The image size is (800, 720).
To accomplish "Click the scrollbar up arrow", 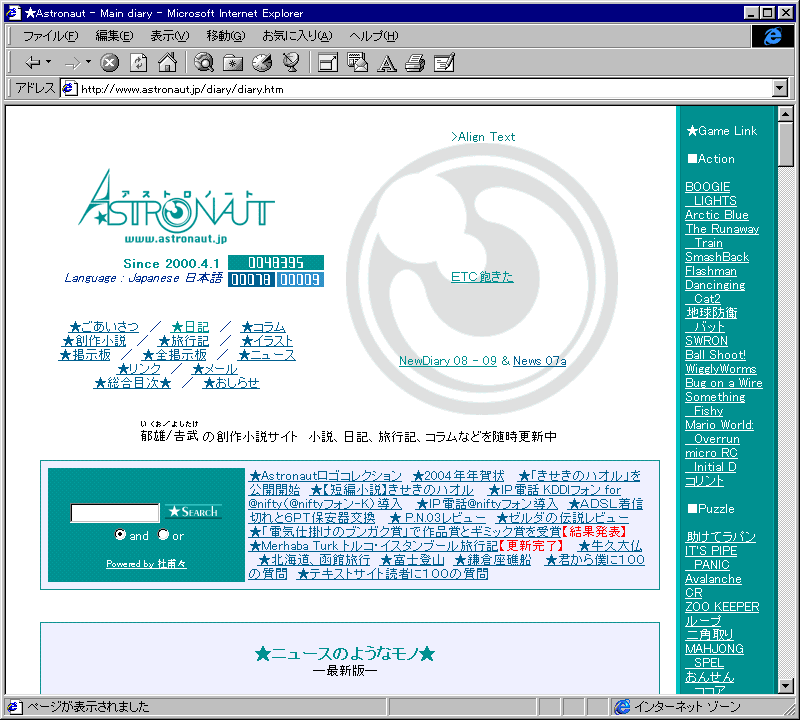I will point(786,114).
